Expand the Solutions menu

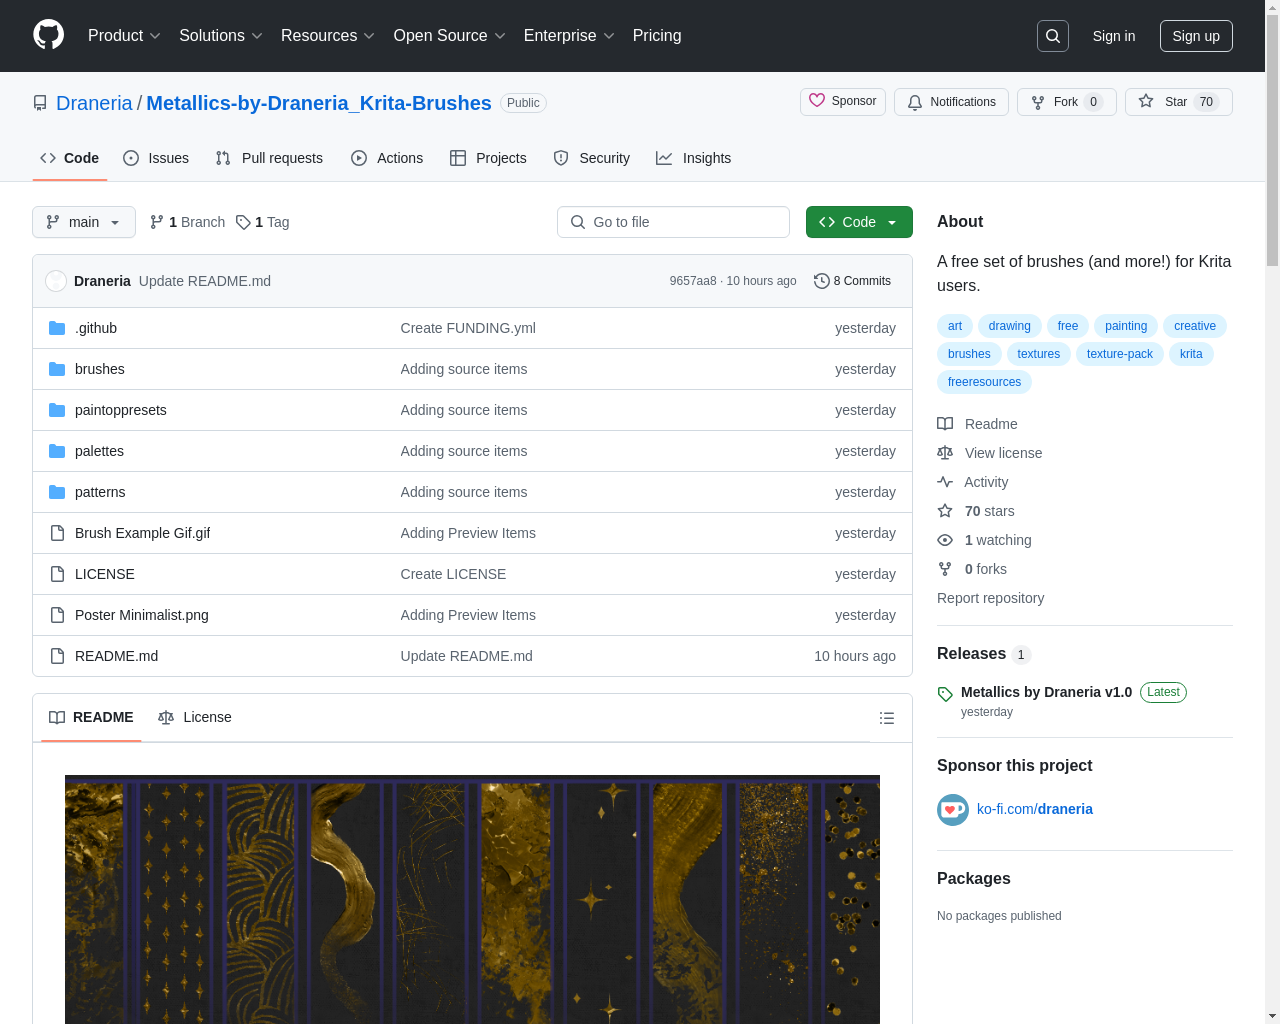click(x=221, y=36)
